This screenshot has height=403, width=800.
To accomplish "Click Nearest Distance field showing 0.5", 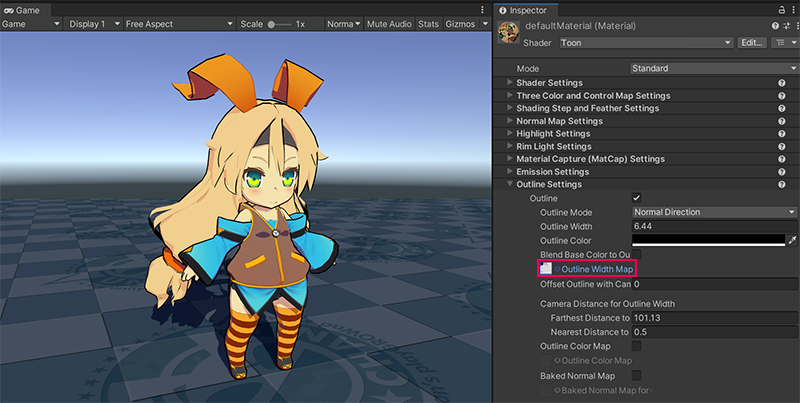I will coord(714,332).
